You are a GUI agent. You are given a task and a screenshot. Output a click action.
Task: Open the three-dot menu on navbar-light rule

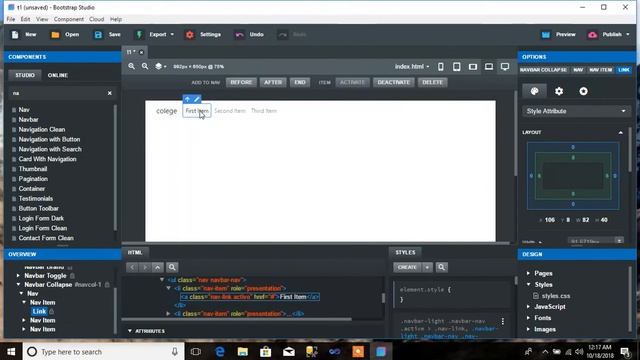[x=503, y=322]
